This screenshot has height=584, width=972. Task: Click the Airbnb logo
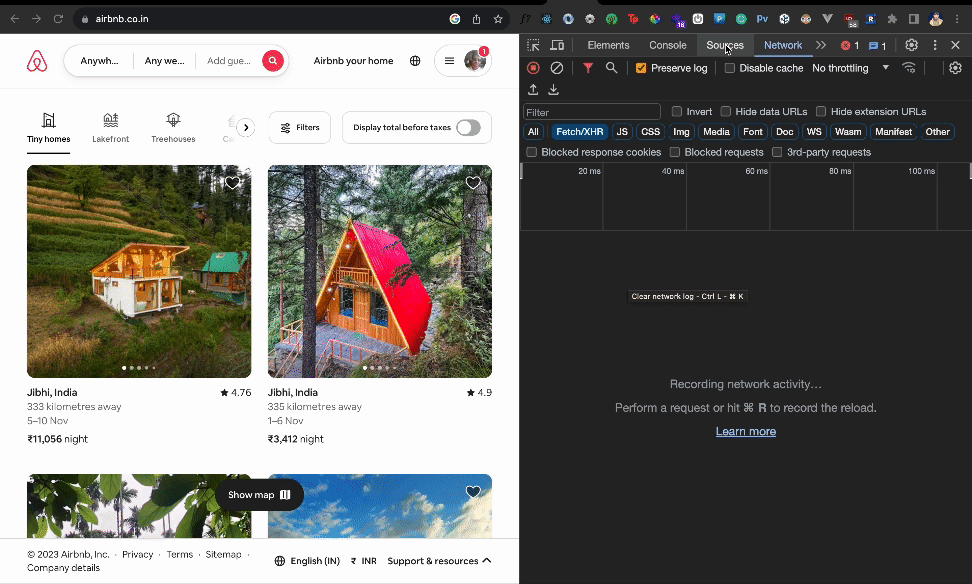pos(37,61)
